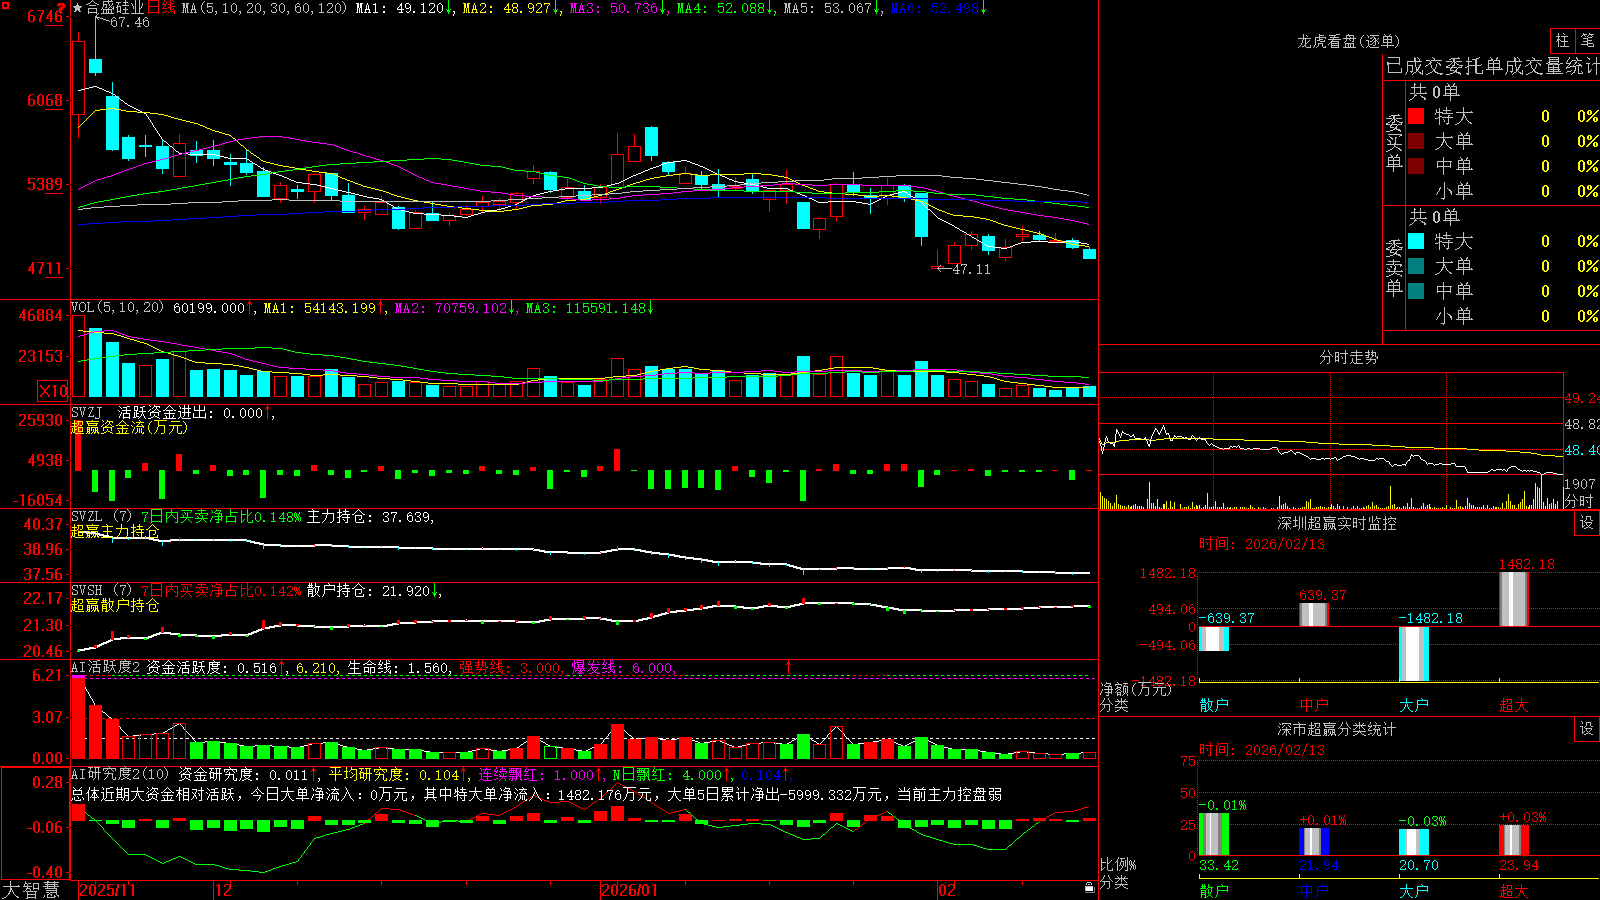Click the 深市超赢分类统计 panel title
This screenshot has width=1600, height=900.
1337,729
